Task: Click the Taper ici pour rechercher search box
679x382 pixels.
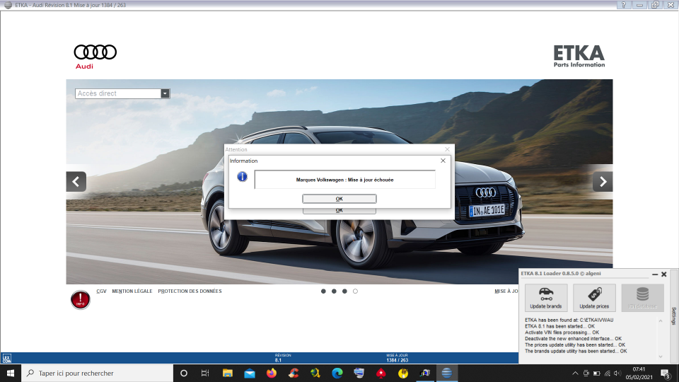Action: point(97,373)
